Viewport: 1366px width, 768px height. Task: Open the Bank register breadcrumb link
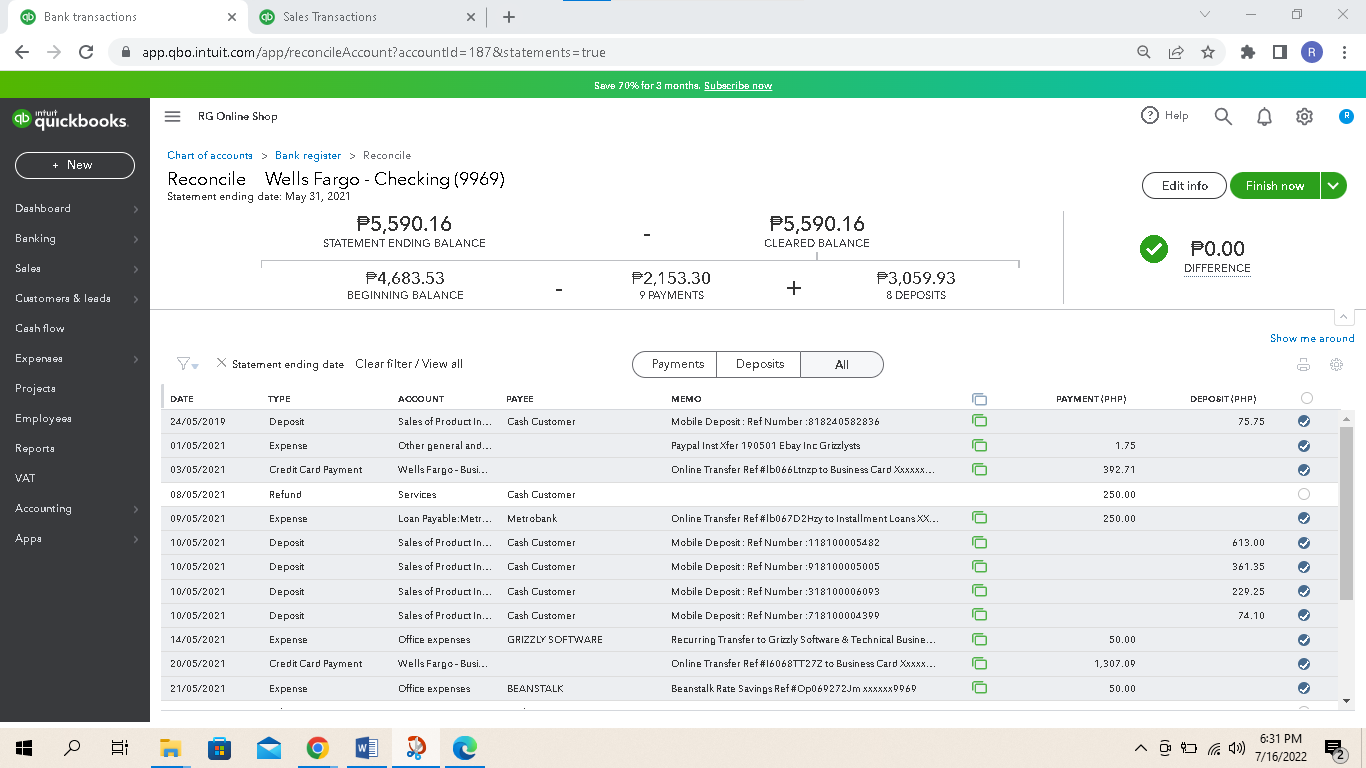click(x=308, y=155)
